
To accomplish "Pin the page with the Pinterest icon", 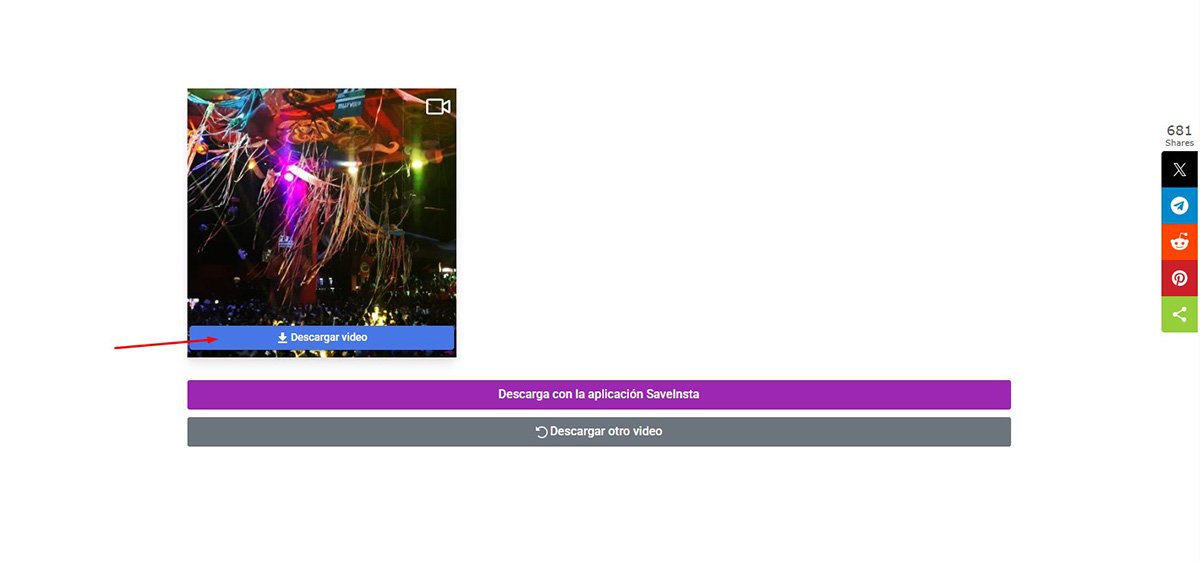I will coord(1180,278).
